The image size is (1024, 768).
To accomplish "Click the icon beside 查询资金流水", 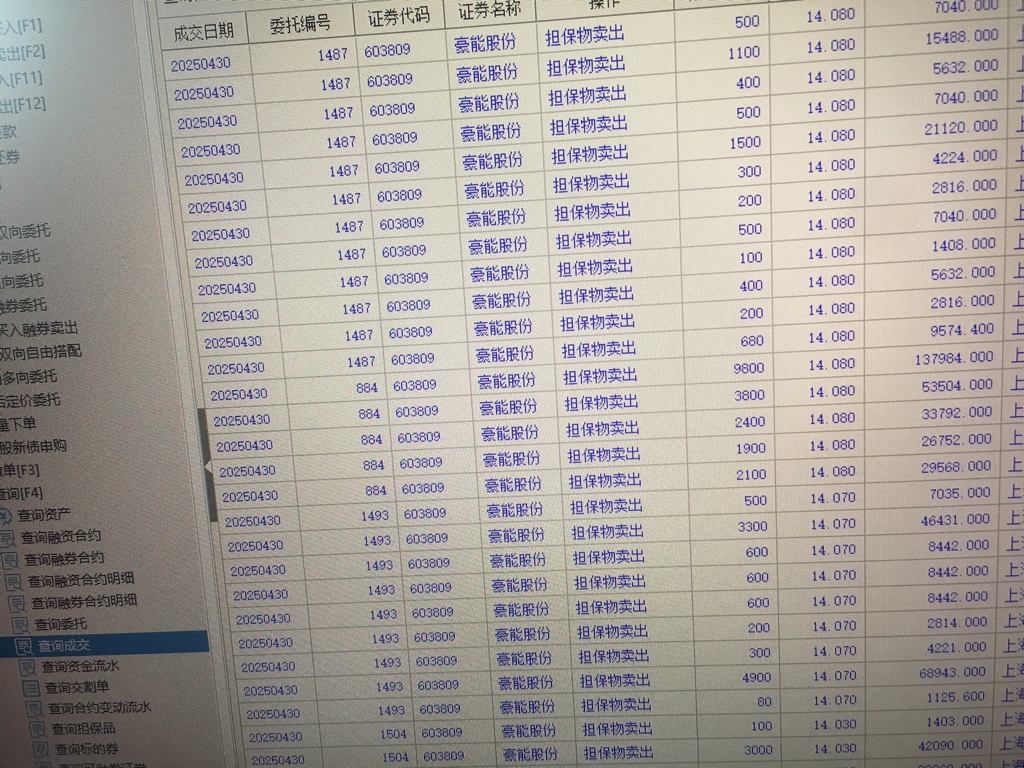I will pos(27,667).
